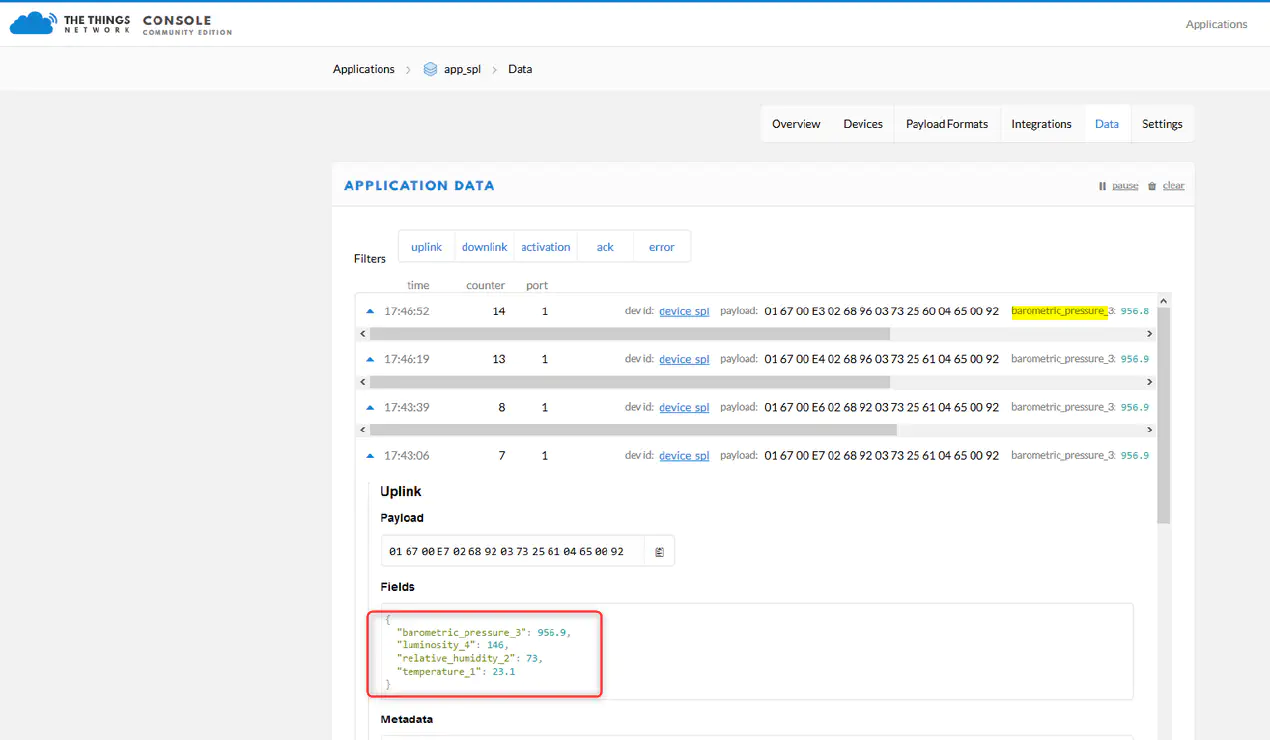Open Applications in the top navigation

[1216, 24]
